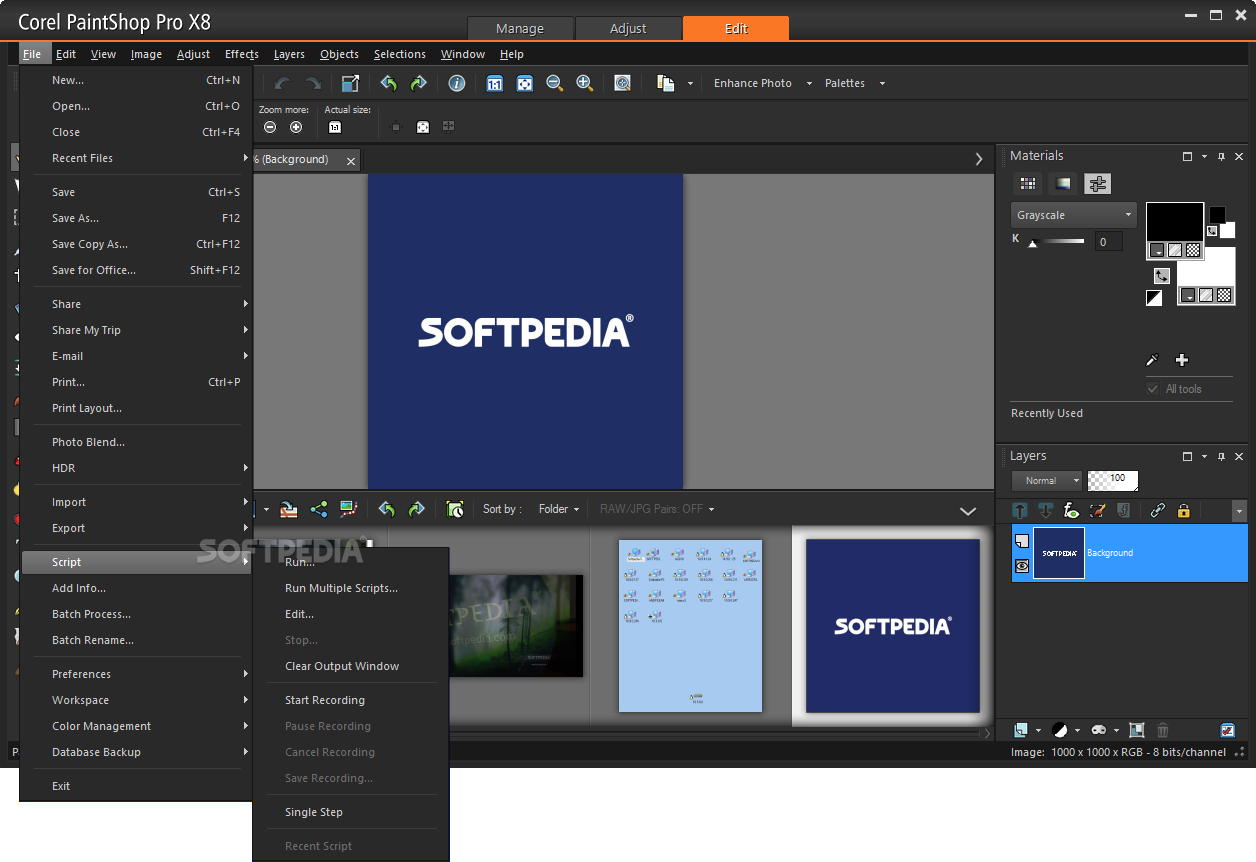Screen dimensions: 1256x862
Task: Toggle the All tools checkbox
Action: tap(1153, 389)
